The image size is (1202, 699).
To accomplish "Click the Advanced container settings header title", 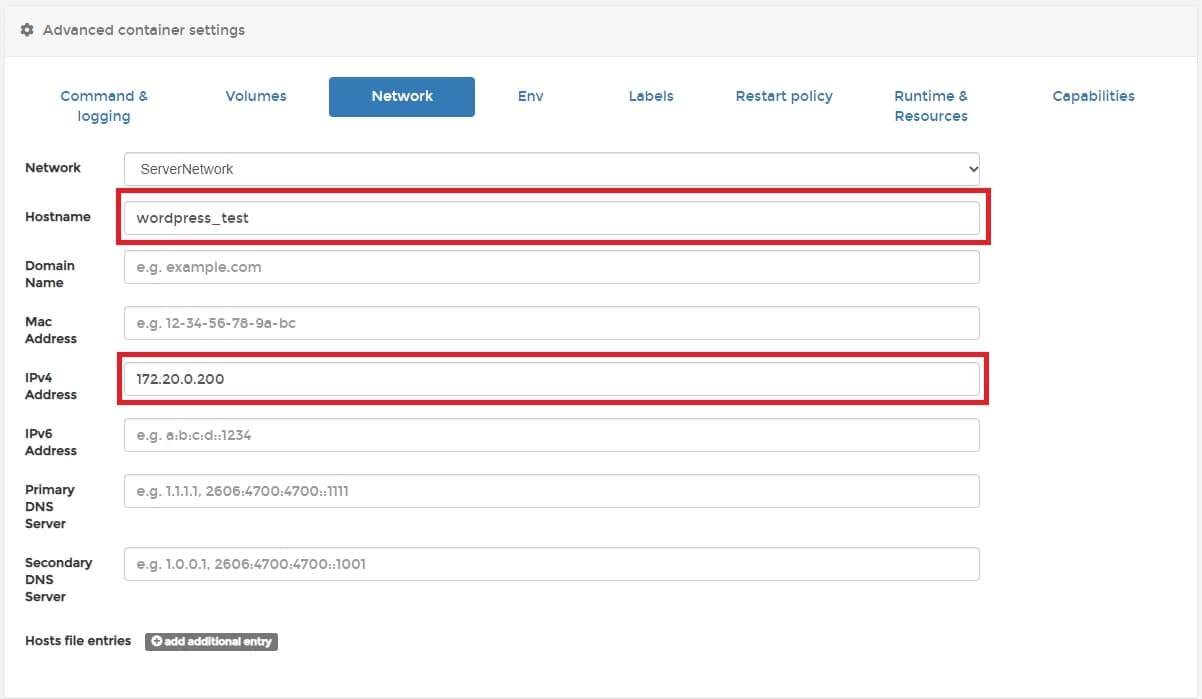I will 144,30.
